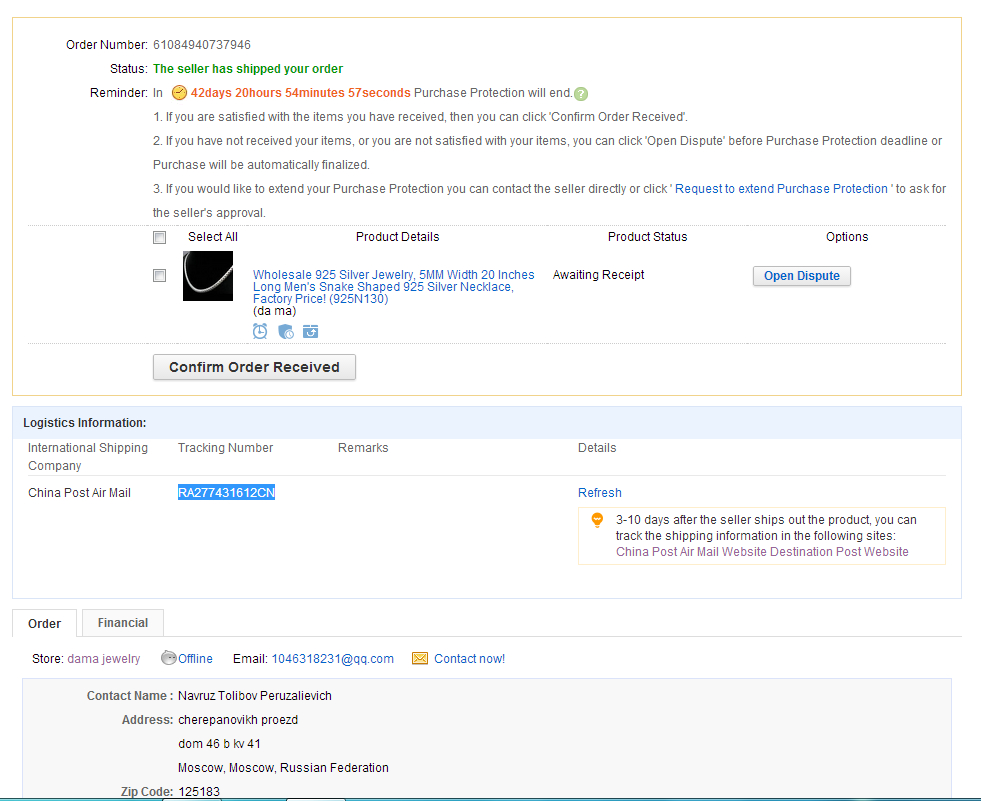Click the highlighted tracking number RA277431612CN
981x801 pixels.
(226, 493)
